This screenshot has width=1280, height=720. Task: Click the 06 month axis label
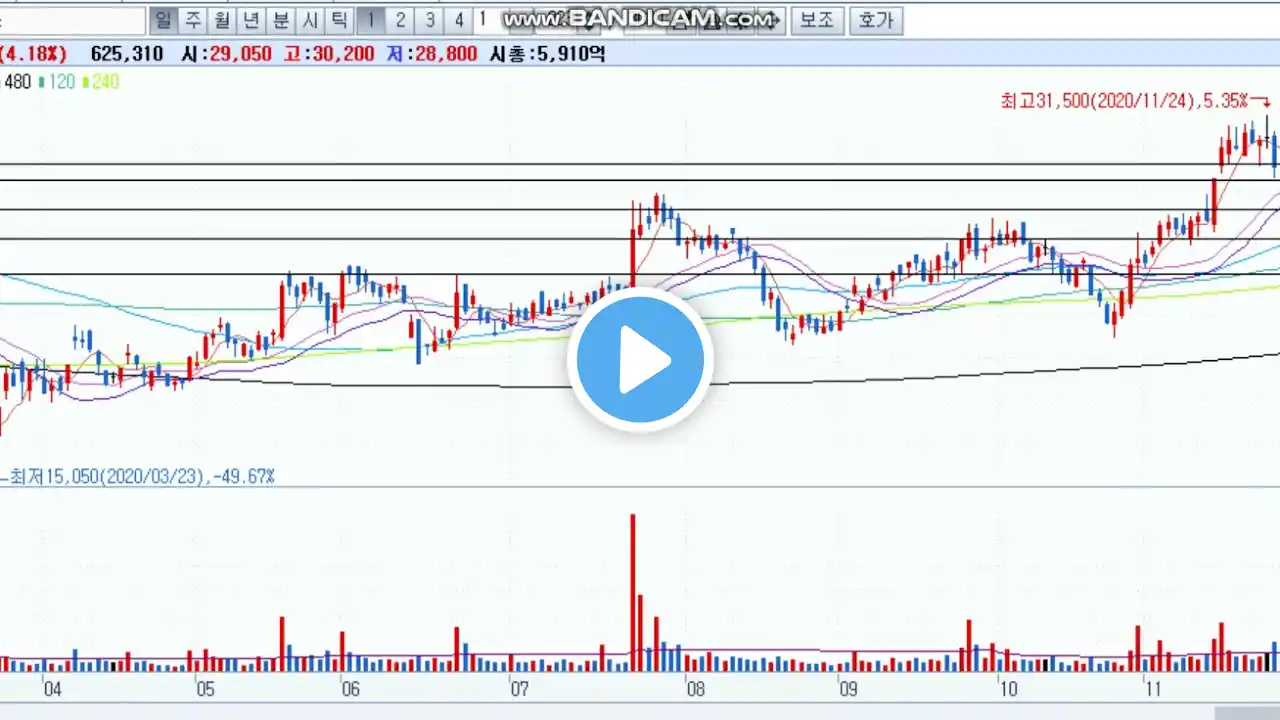coord(350,688)
